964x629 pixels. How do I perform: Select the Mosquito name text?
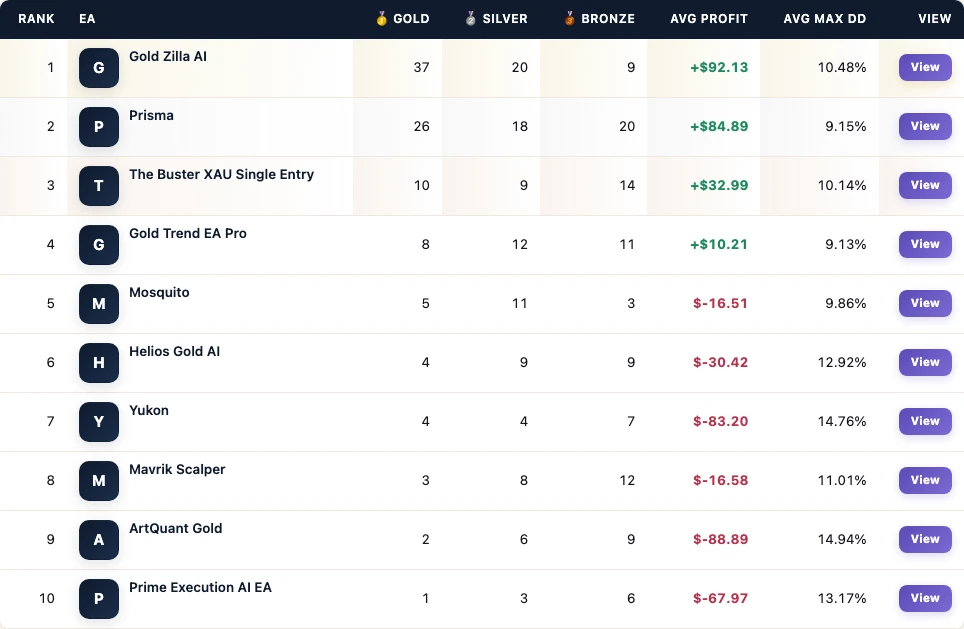coord(159,293)
